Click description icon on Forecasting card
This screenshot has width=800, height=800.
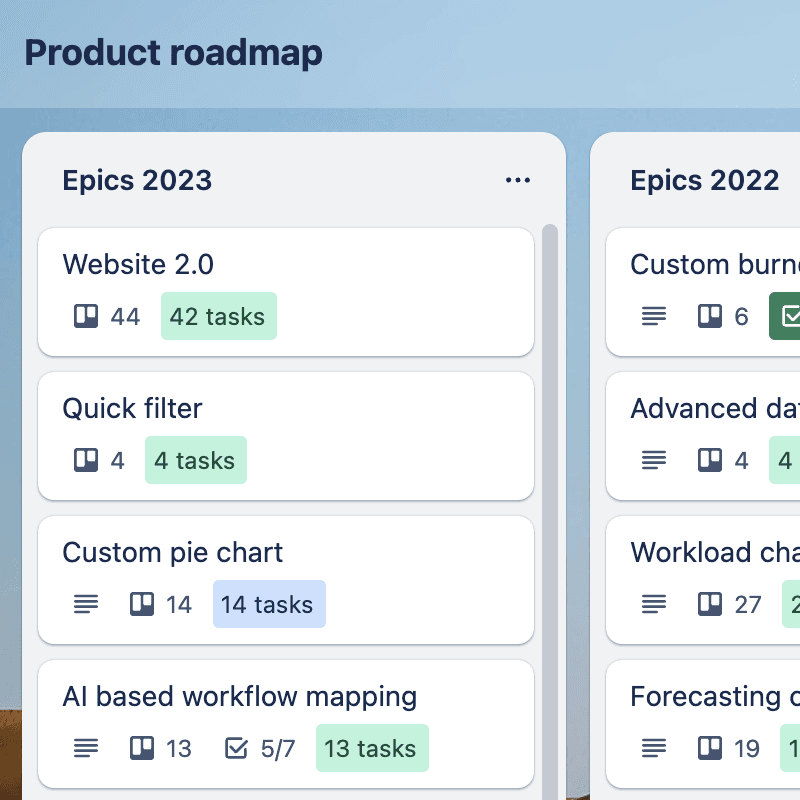click(654, 748)
